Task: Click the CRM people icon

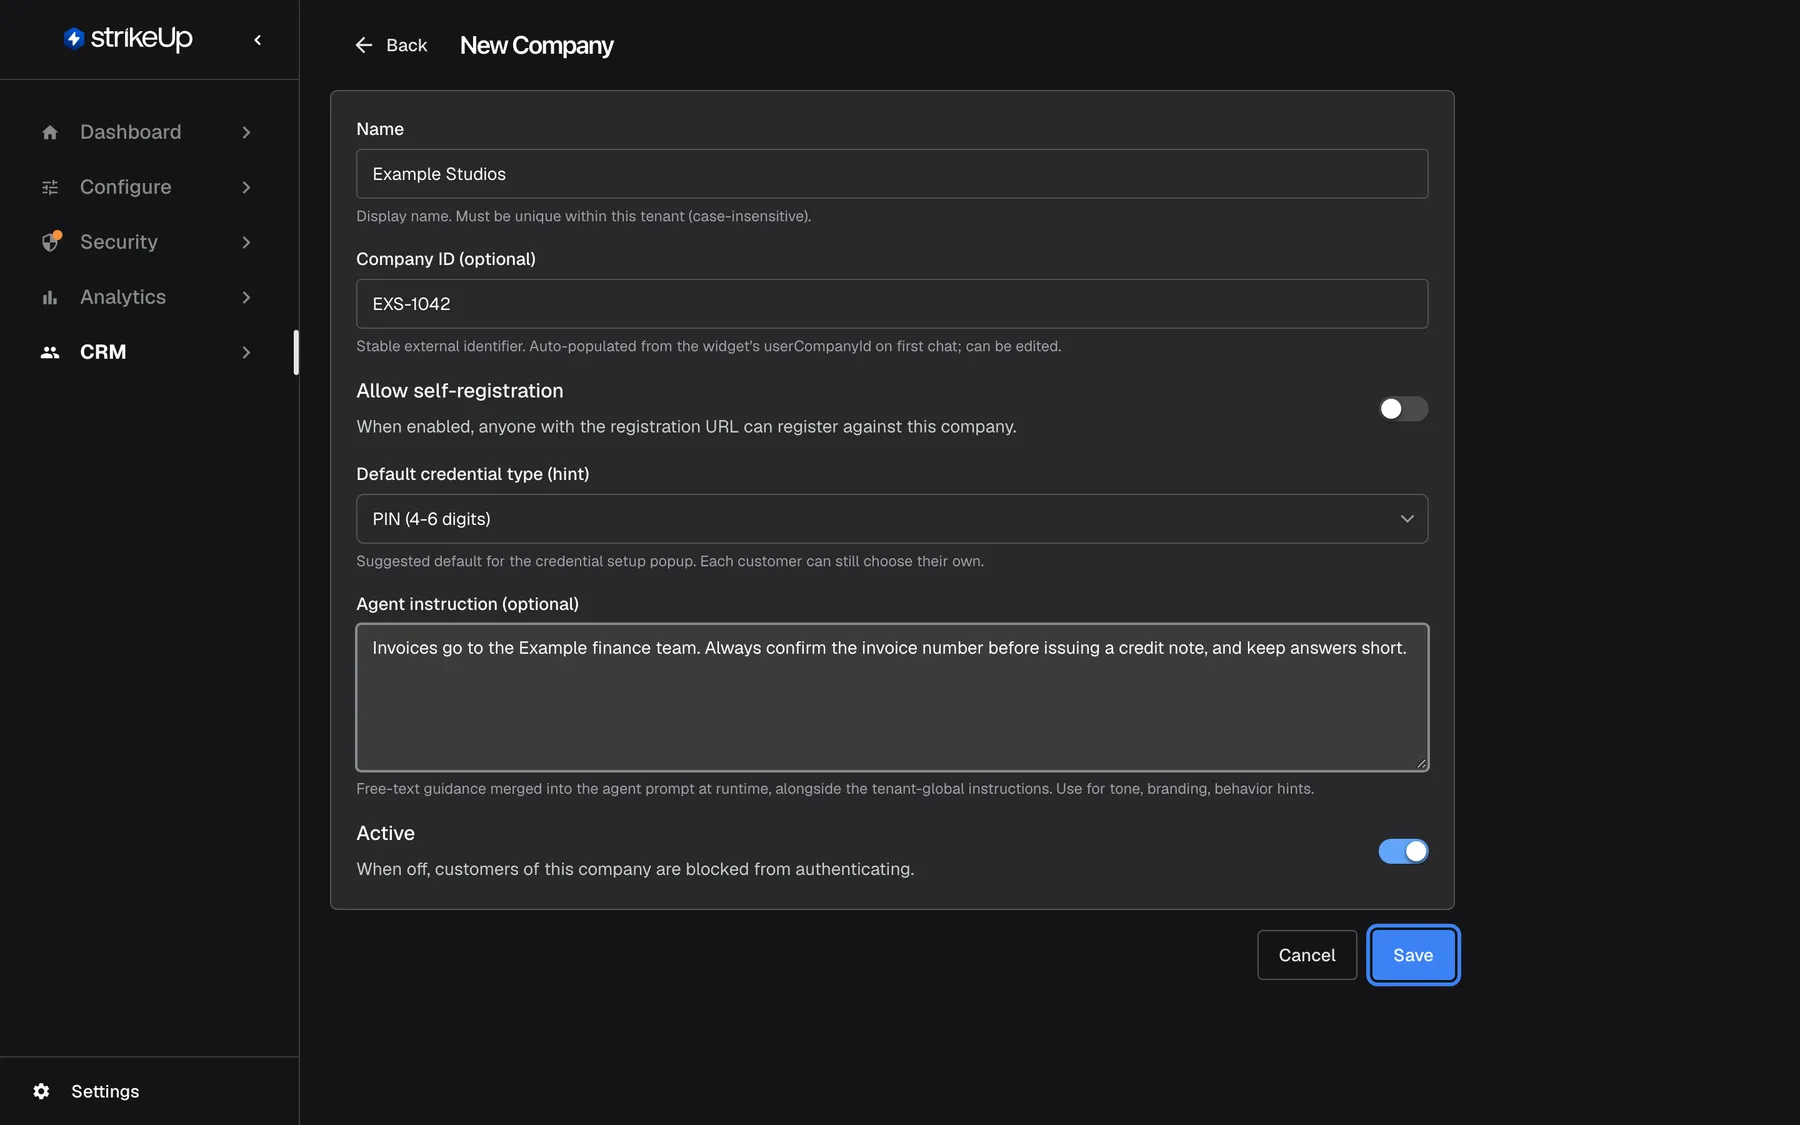Action: click(x=50, y=352)
